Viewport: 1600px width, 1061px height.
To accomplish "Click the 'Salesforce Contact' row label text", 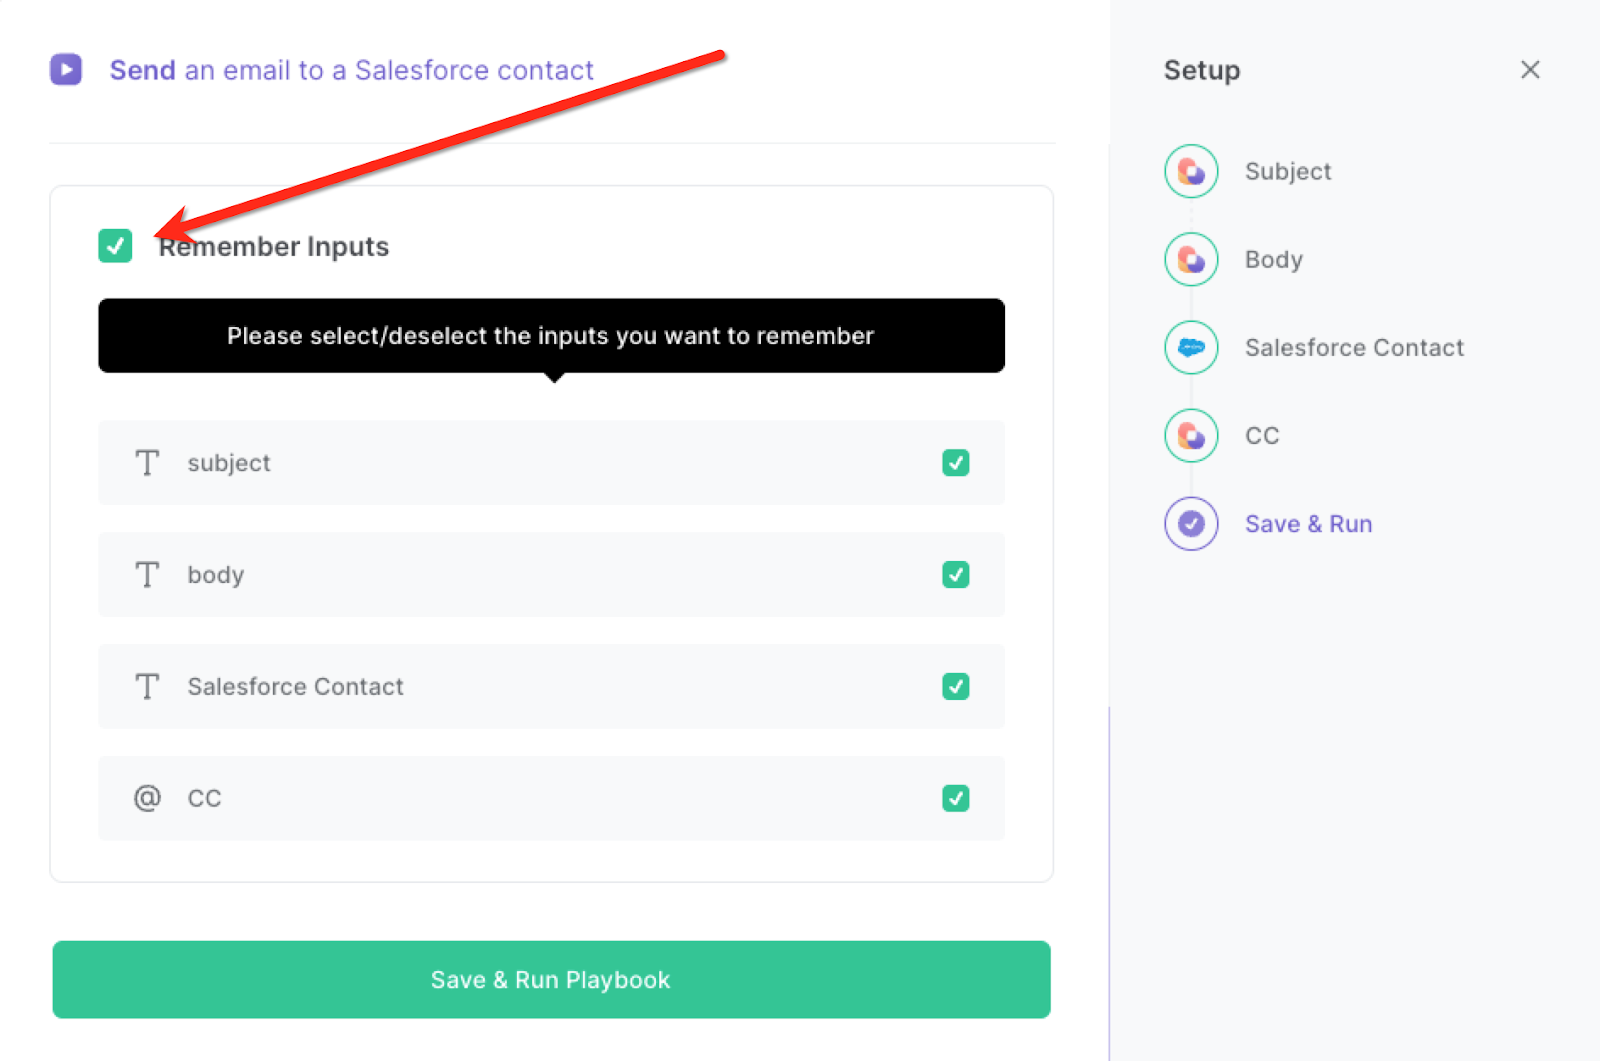I will 296,687.
